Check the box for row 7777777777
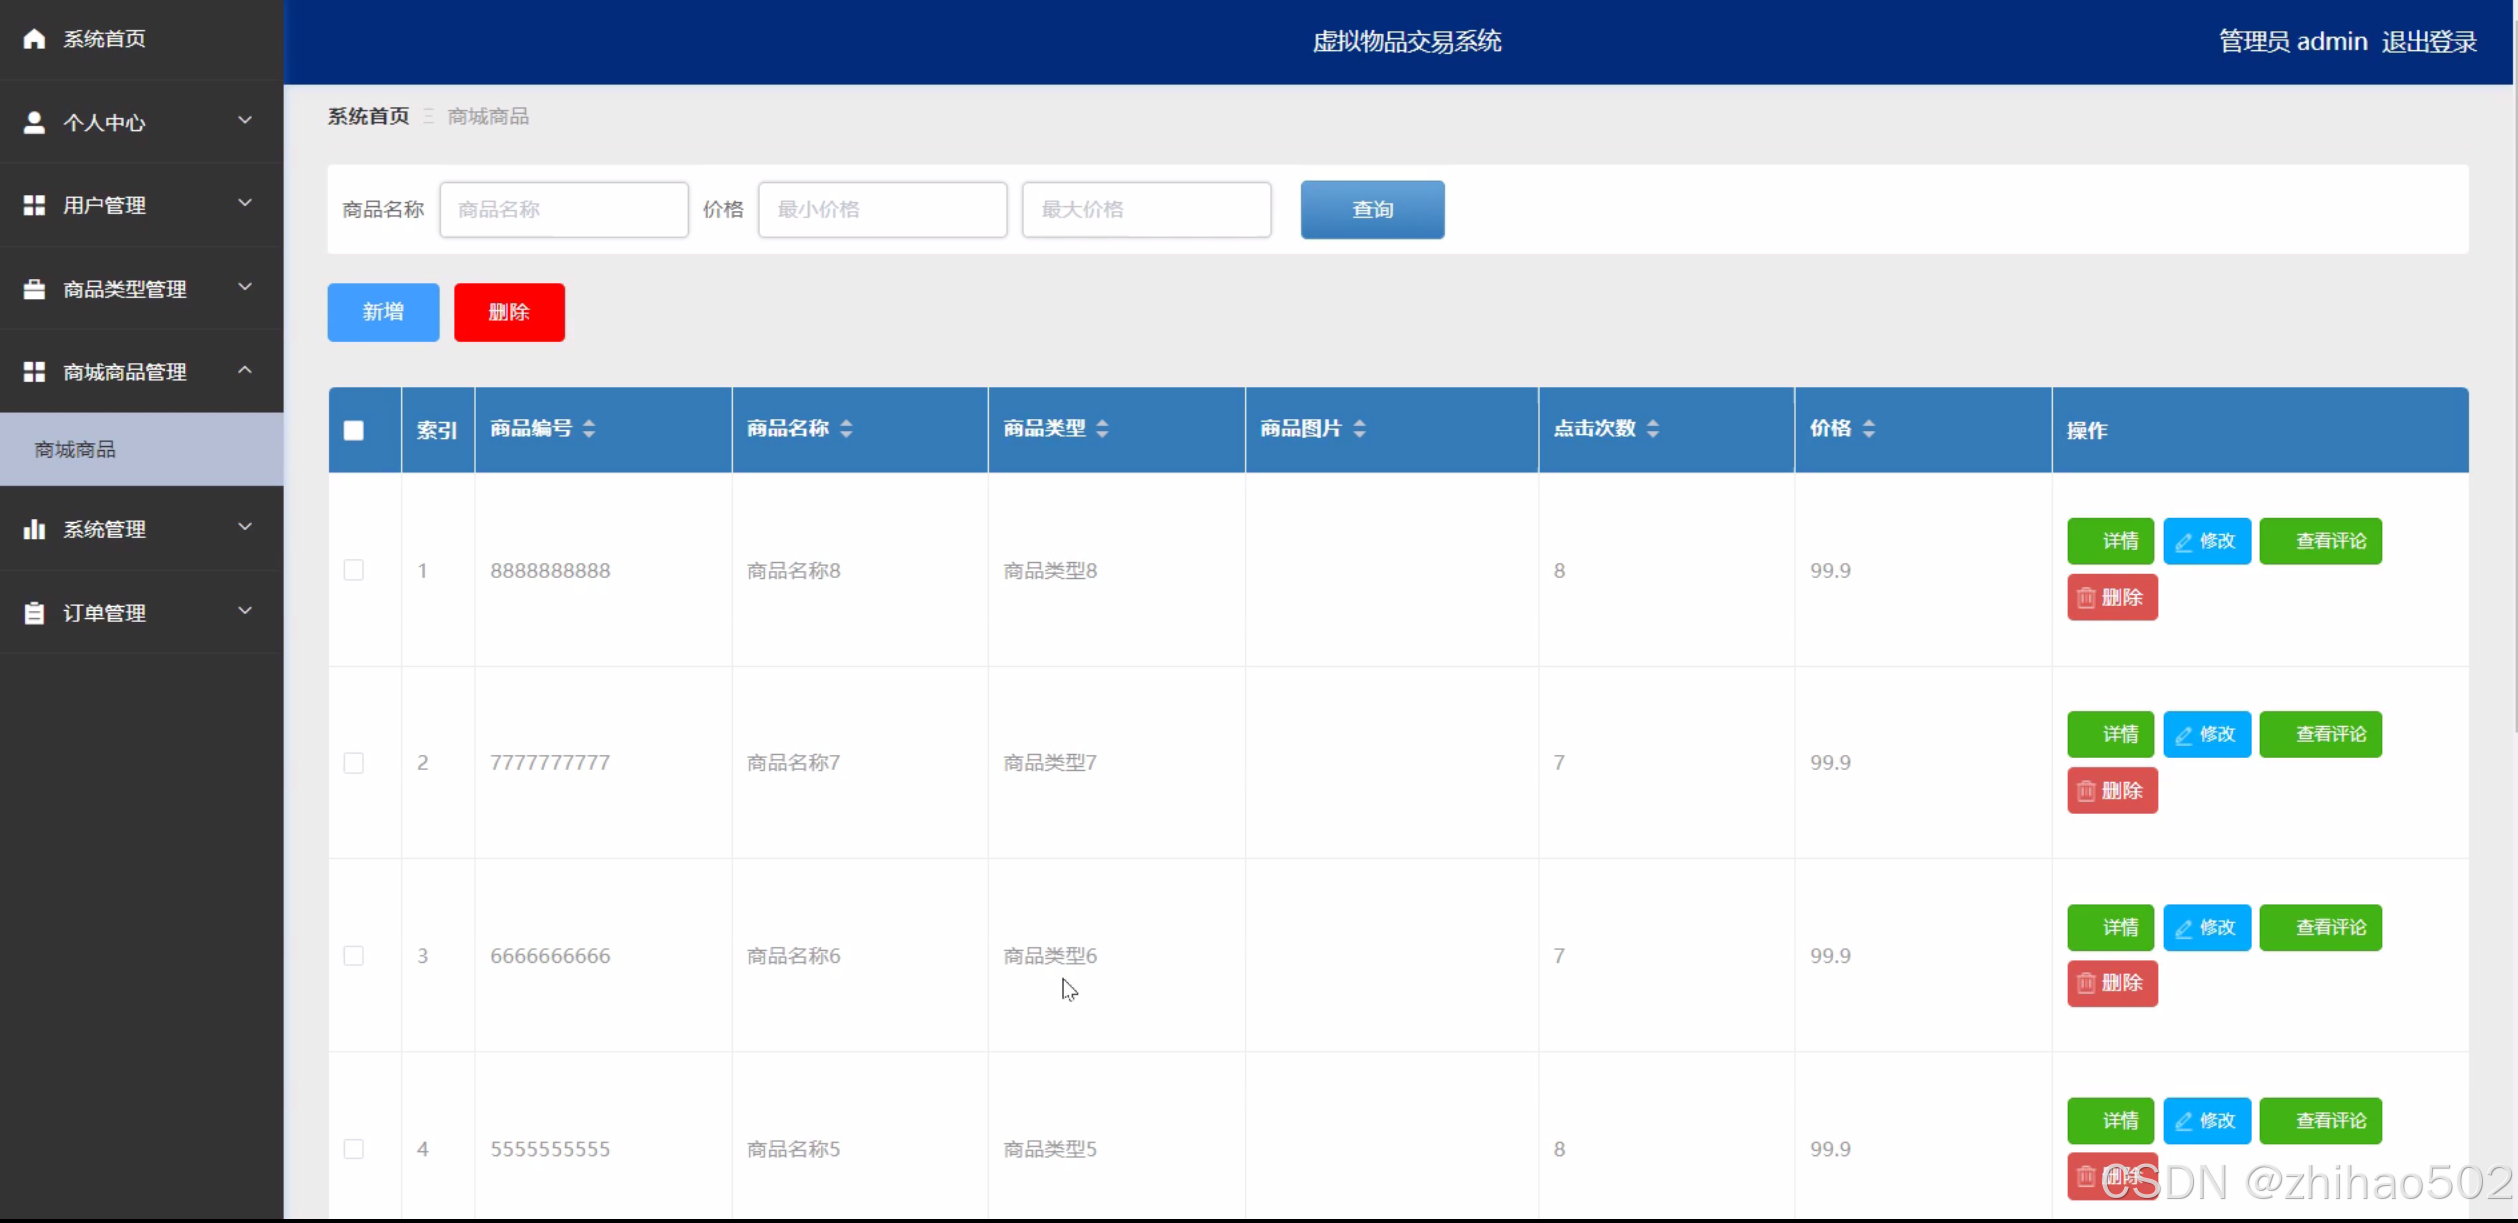This screenshot has height=1223, width=2518. coord(354,763)
